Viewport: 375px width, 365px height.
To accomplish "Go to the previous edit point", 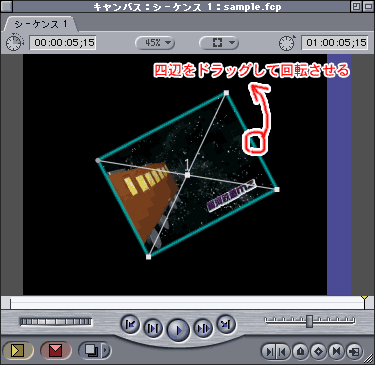I will [x=130, y=324].
